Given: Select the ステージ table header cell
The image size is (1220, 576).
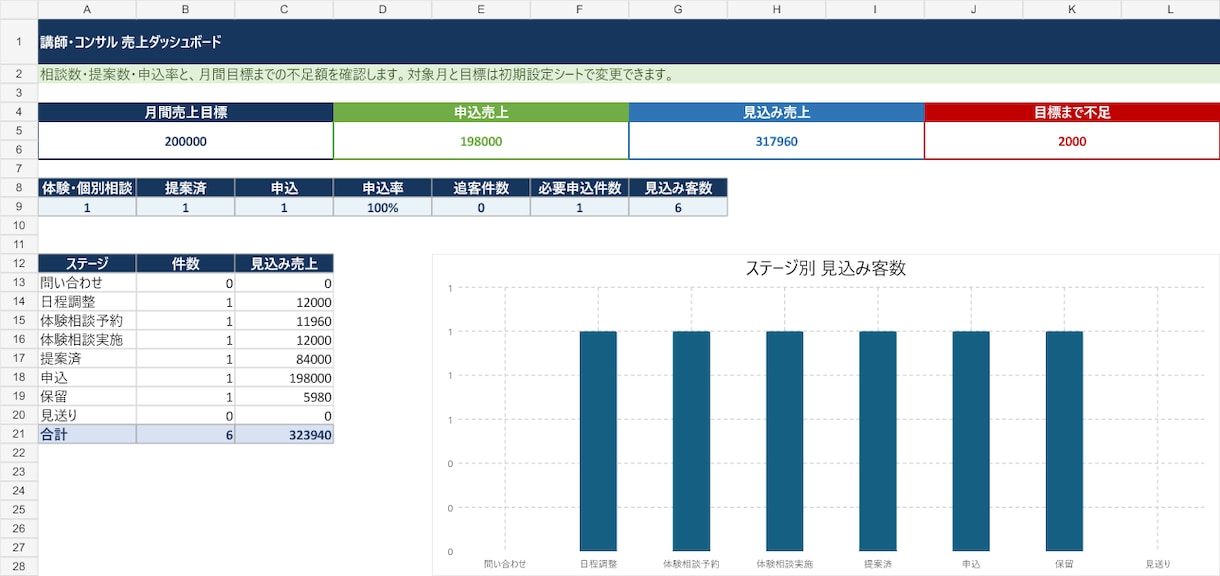Looking at the screenshot, I should [87, 264].
